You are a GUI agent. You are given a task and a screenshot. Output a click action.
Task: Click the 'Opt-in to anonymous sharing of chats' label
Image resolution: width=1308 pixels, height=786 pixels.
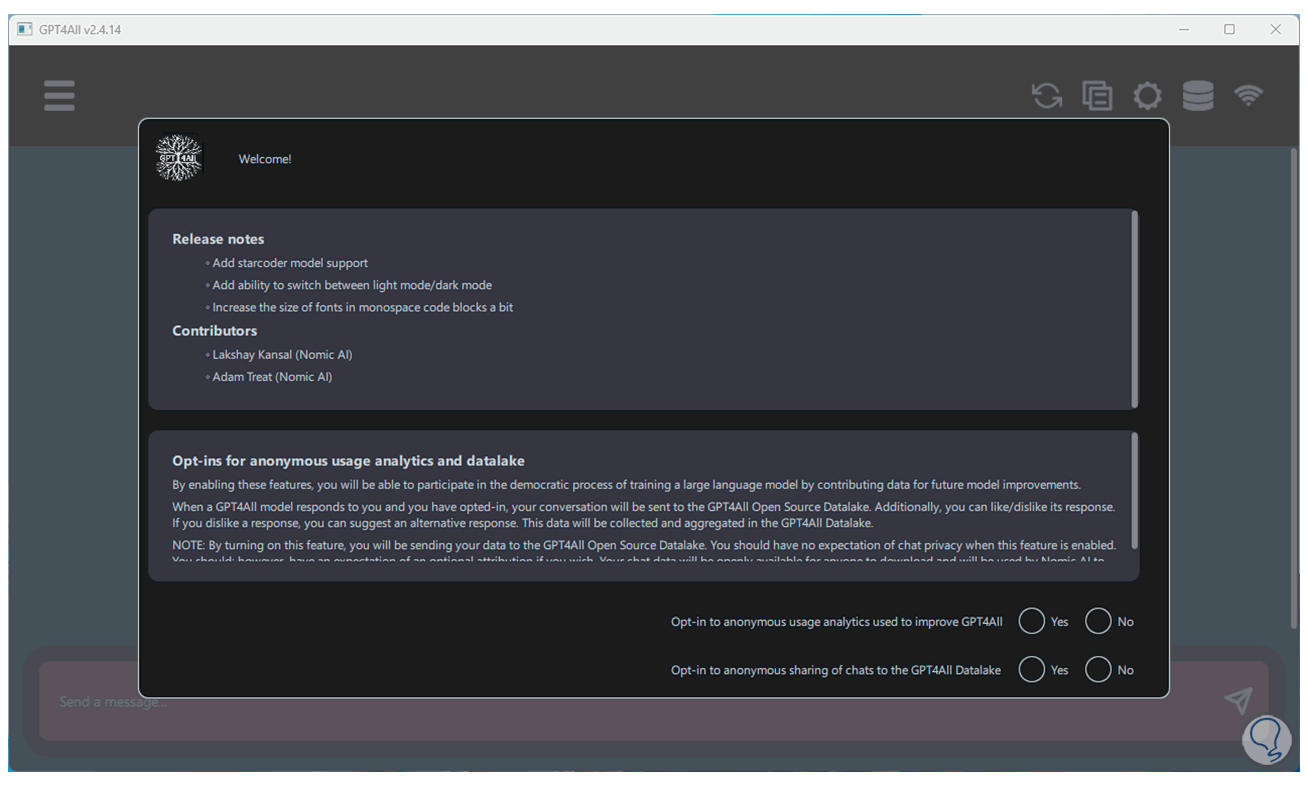[x=835, y=671]
